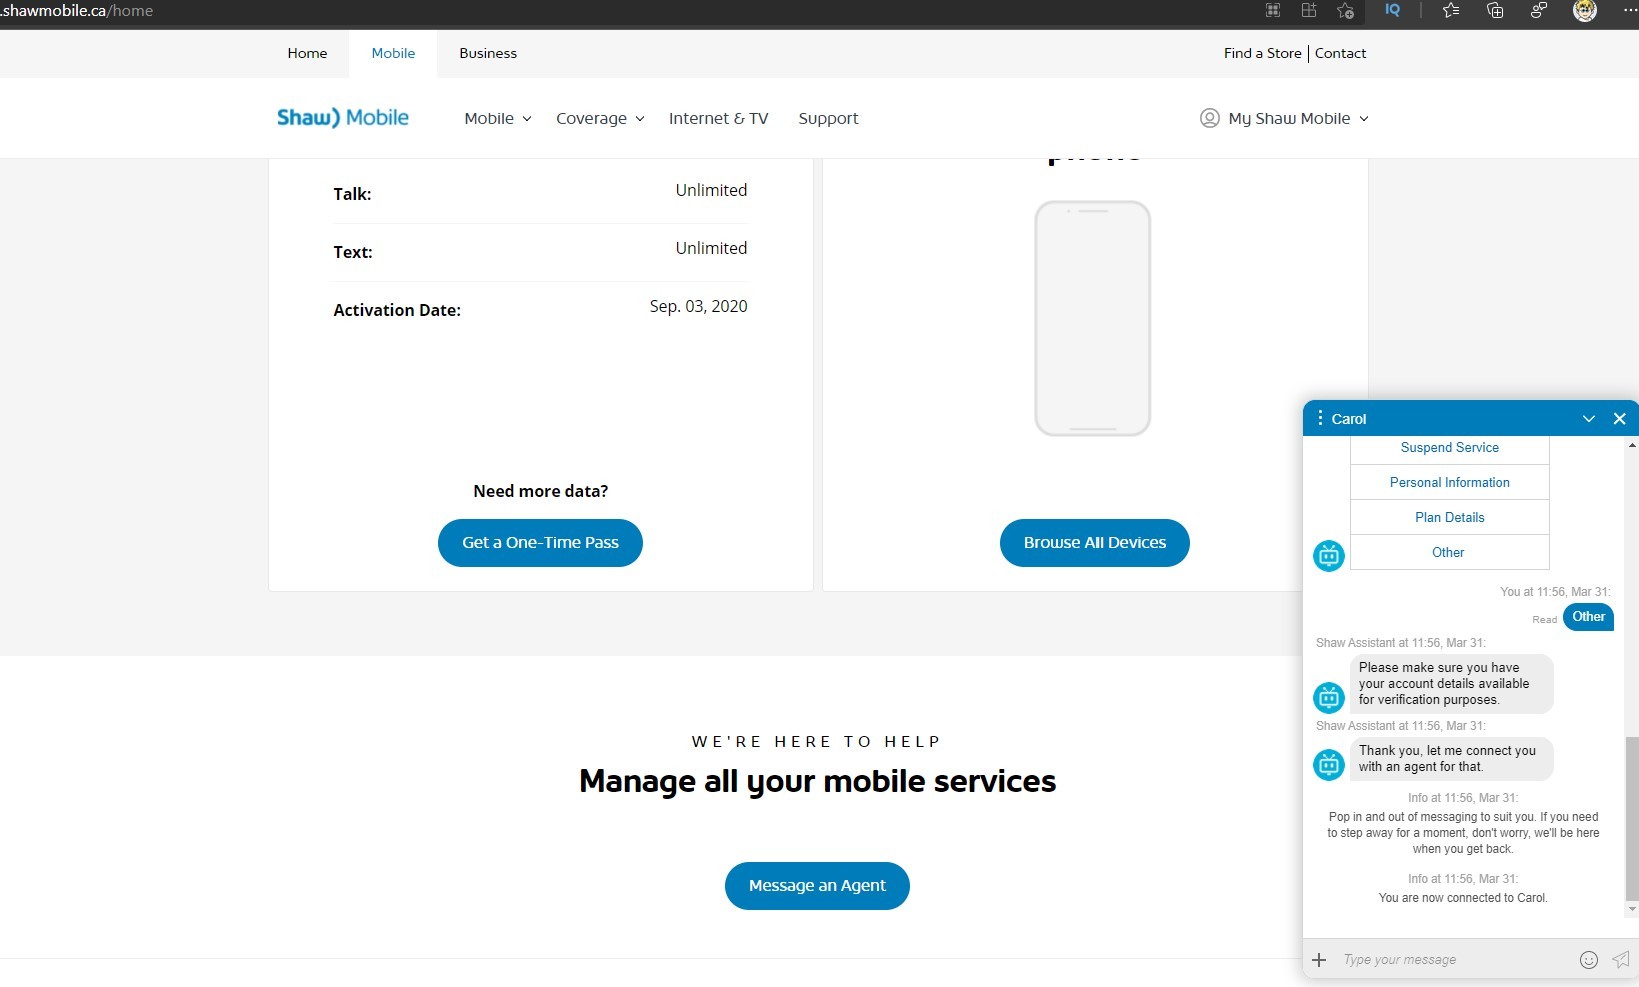
Task: Click the plus attachment icon in chat
Action: click(1319, 960)
